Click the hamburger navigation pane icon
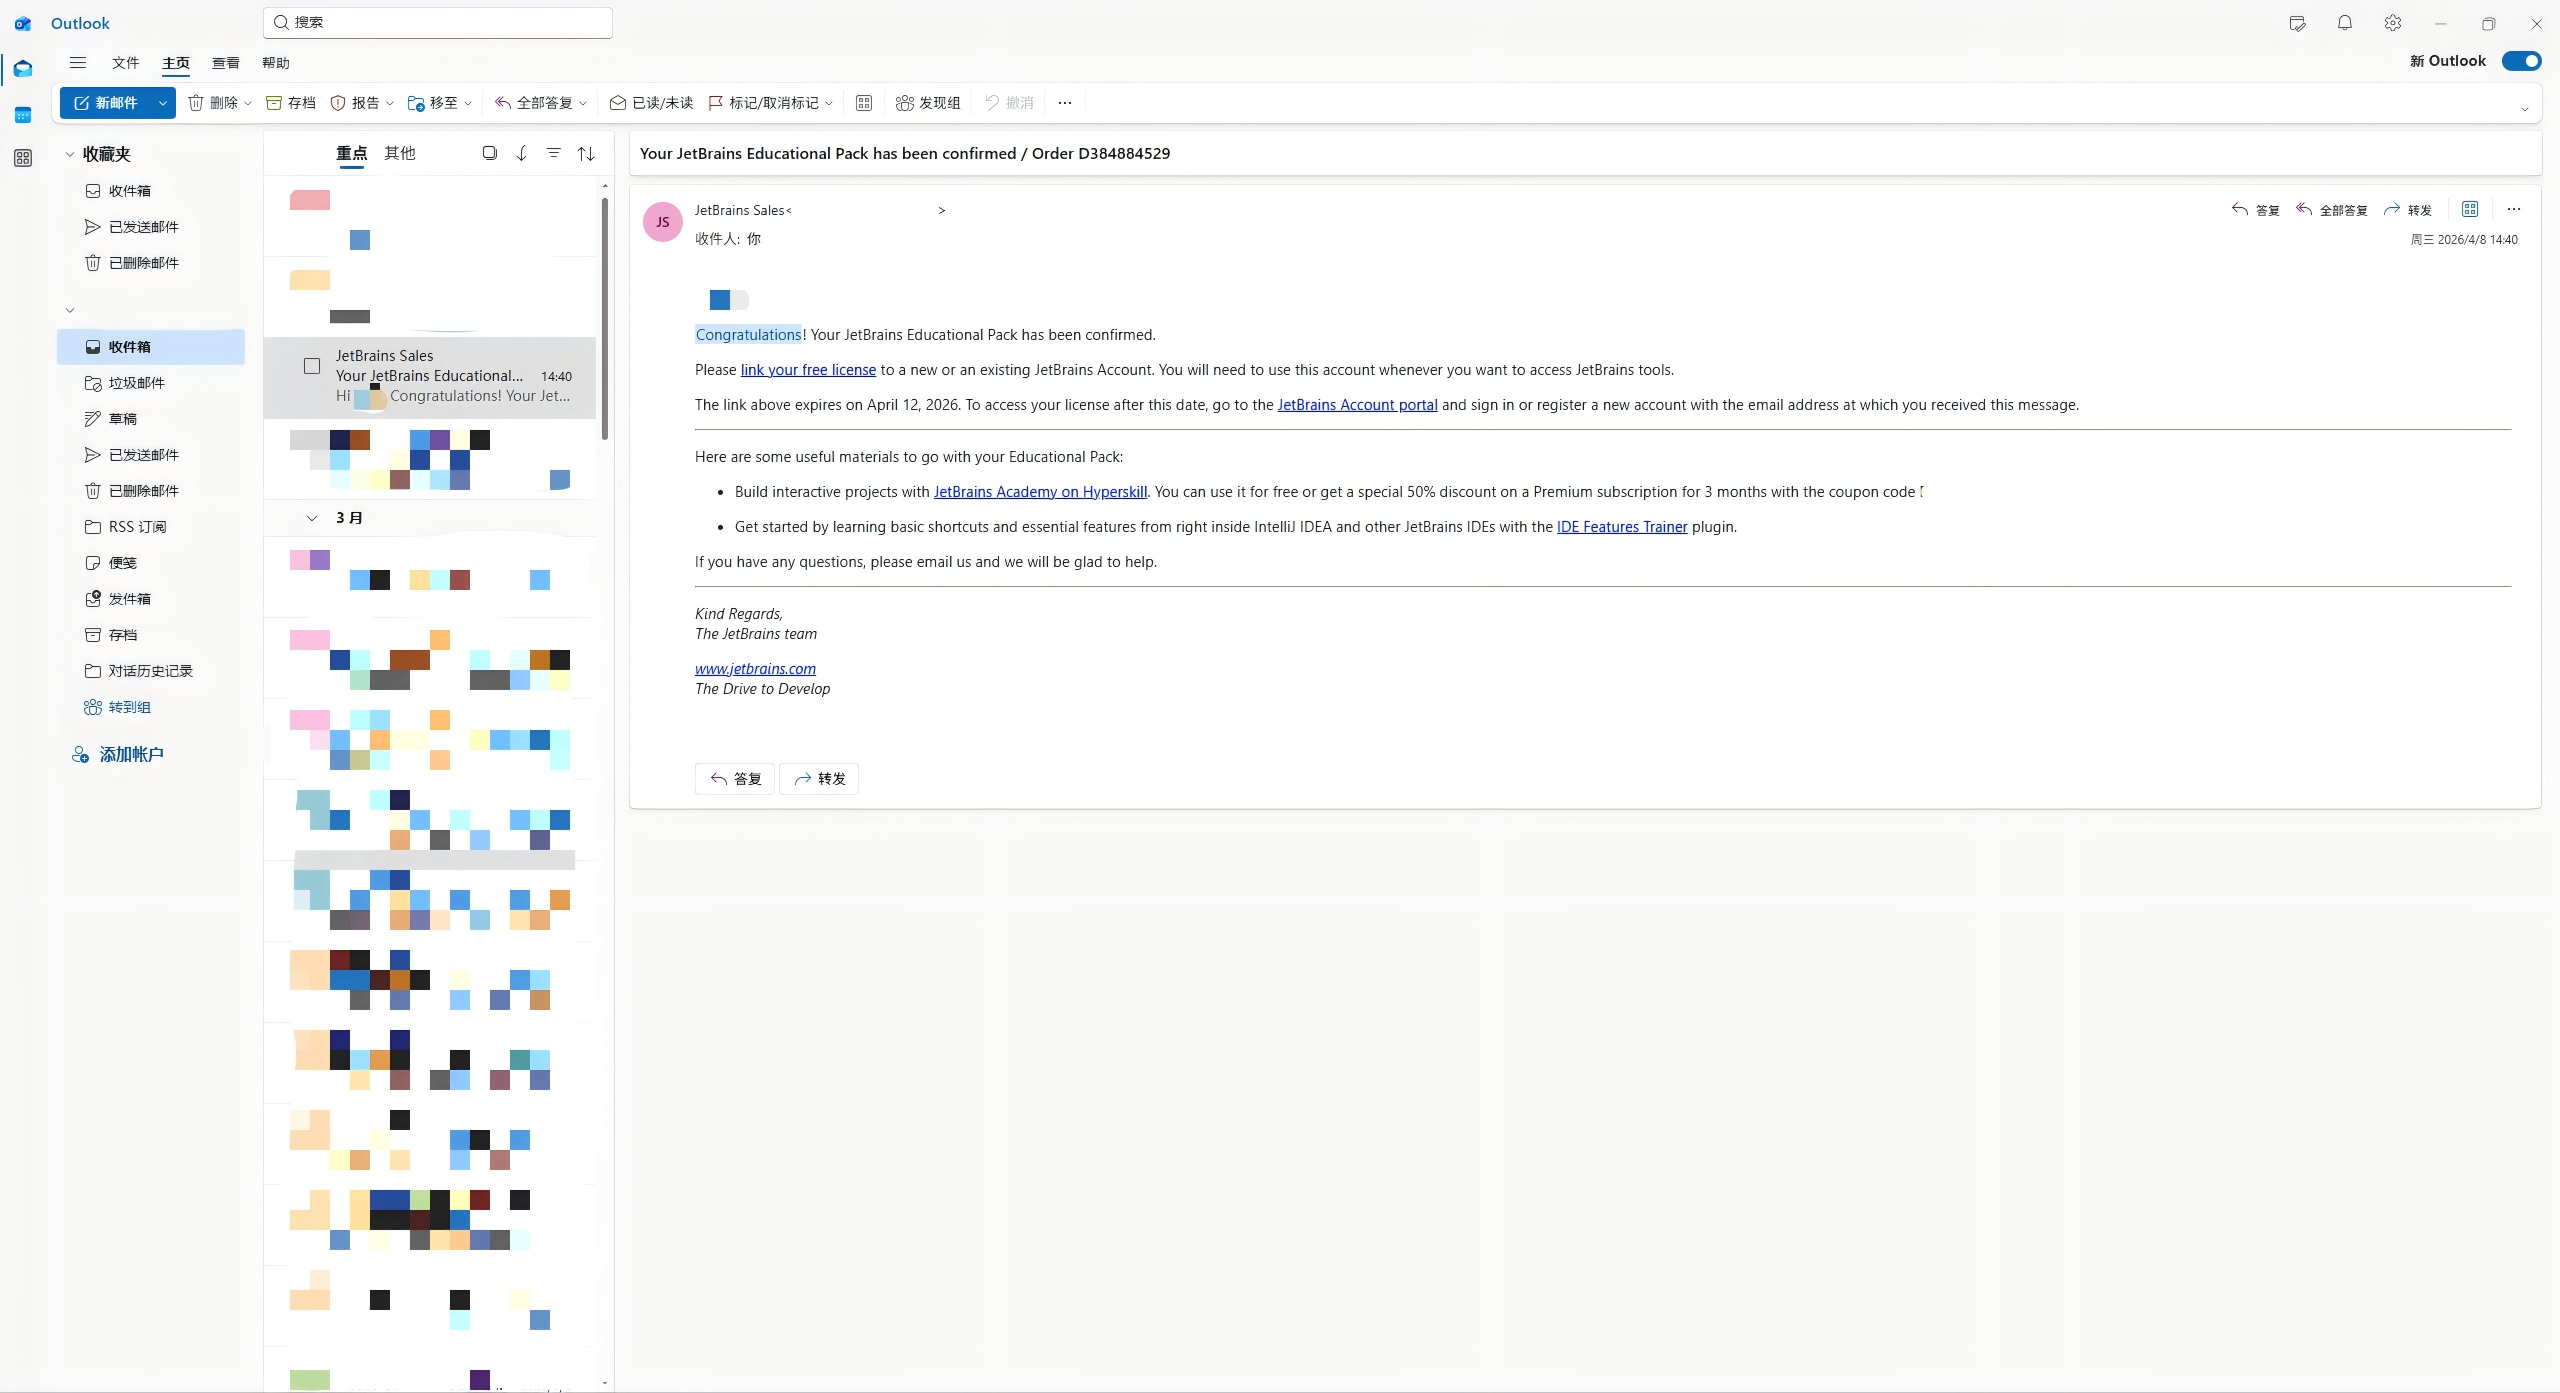This screenshot has height=1393, width=2560. [x=77, y=63]
